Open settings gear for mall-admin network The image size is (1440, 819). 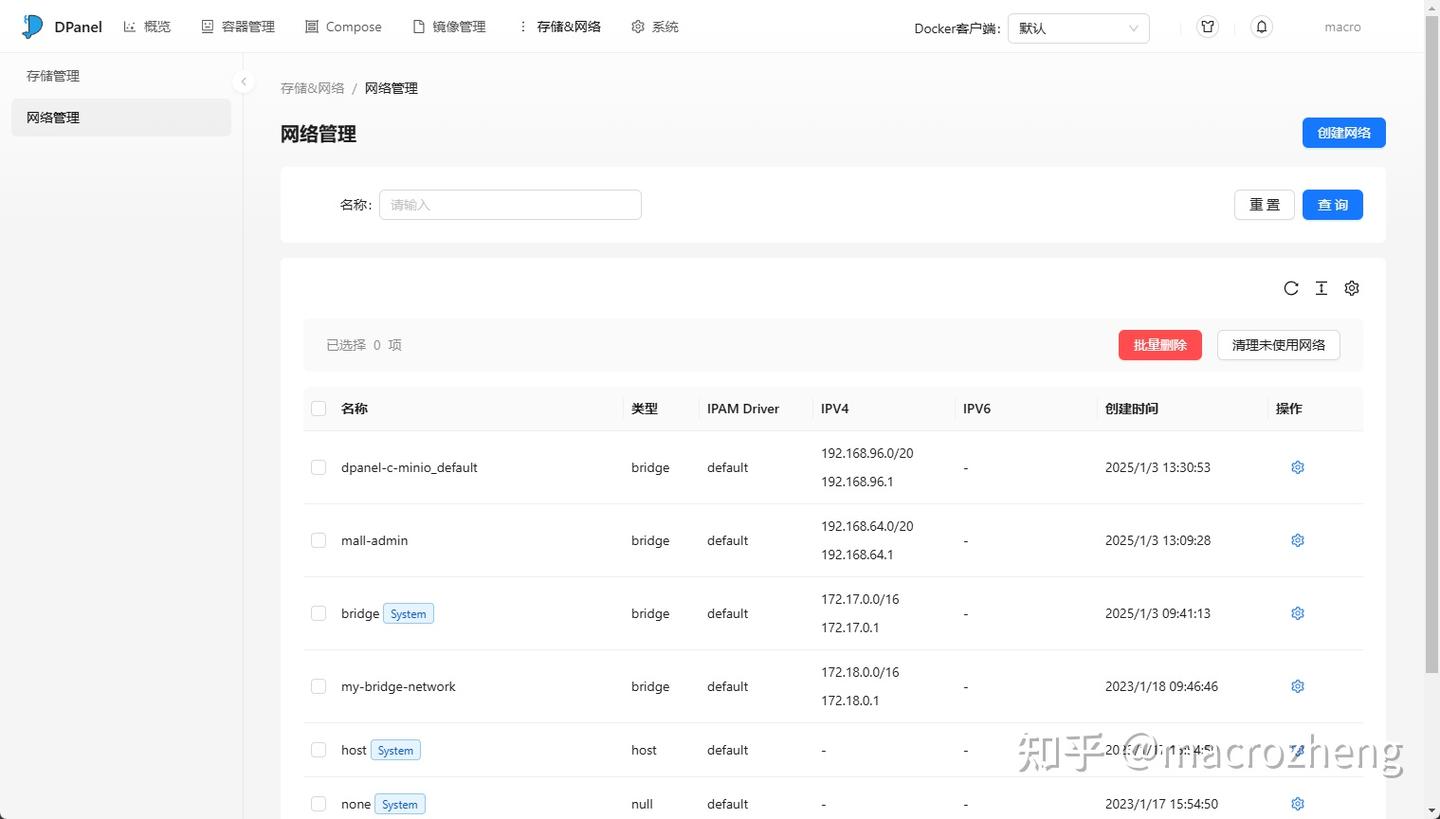click(1297, 540)
